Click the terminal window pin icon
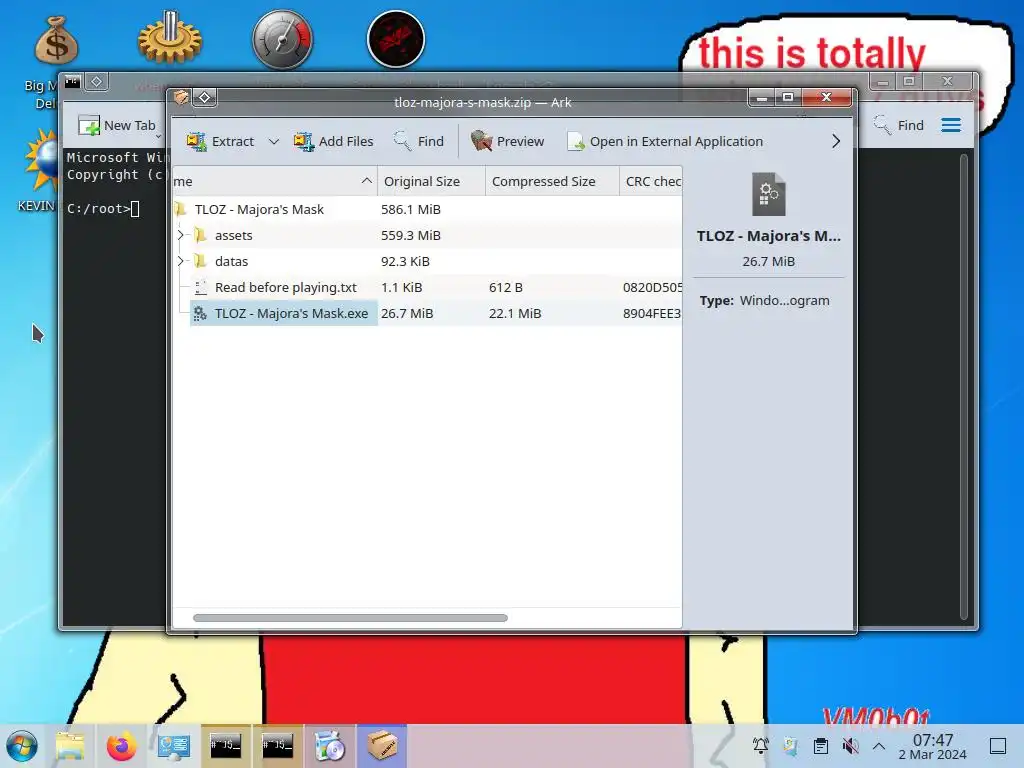This screenshot has height=768, width=1024. [96, 82]
